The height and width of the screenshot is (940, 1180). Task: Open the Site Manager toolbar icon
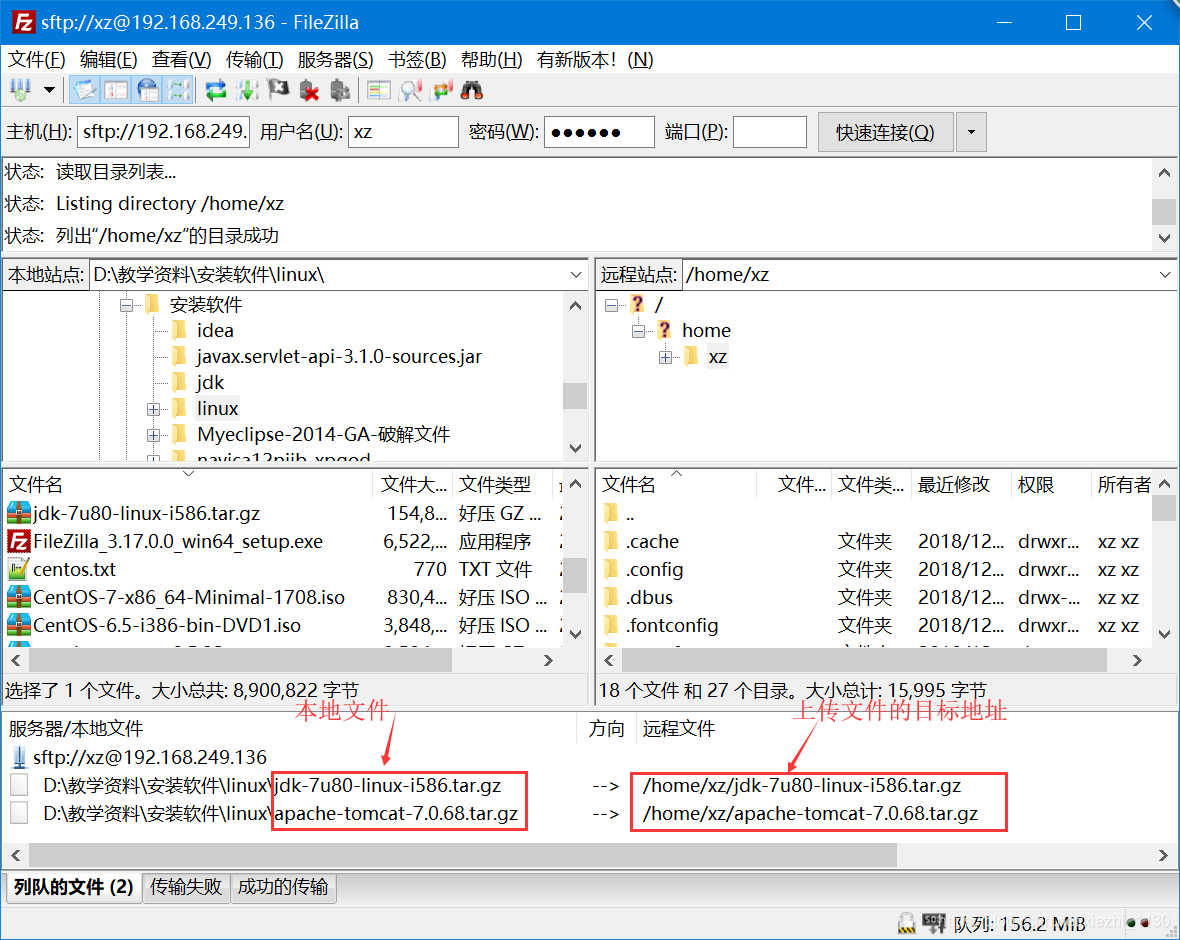point(20,90)
